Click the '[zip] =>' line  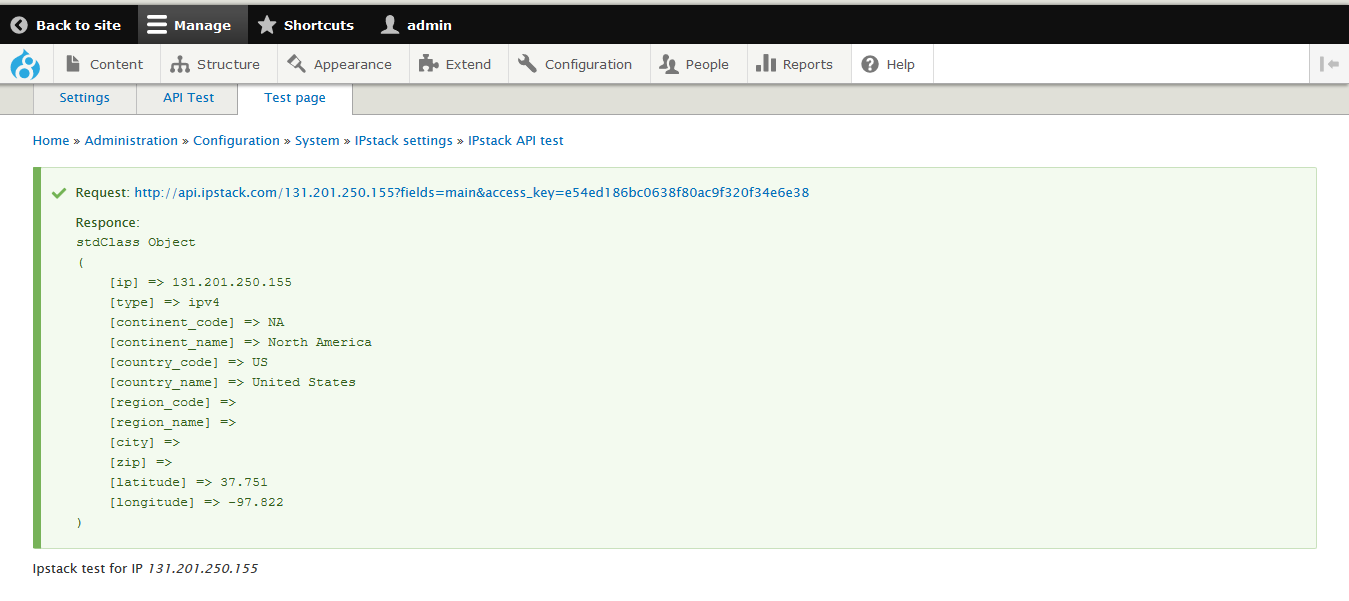(x=141, y=462)
